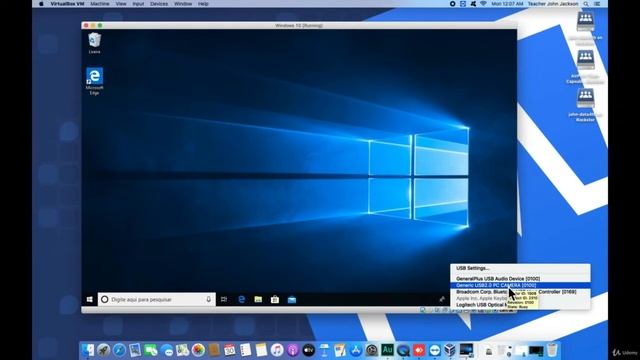Open Calendar app in the Dock

[229, 350]
